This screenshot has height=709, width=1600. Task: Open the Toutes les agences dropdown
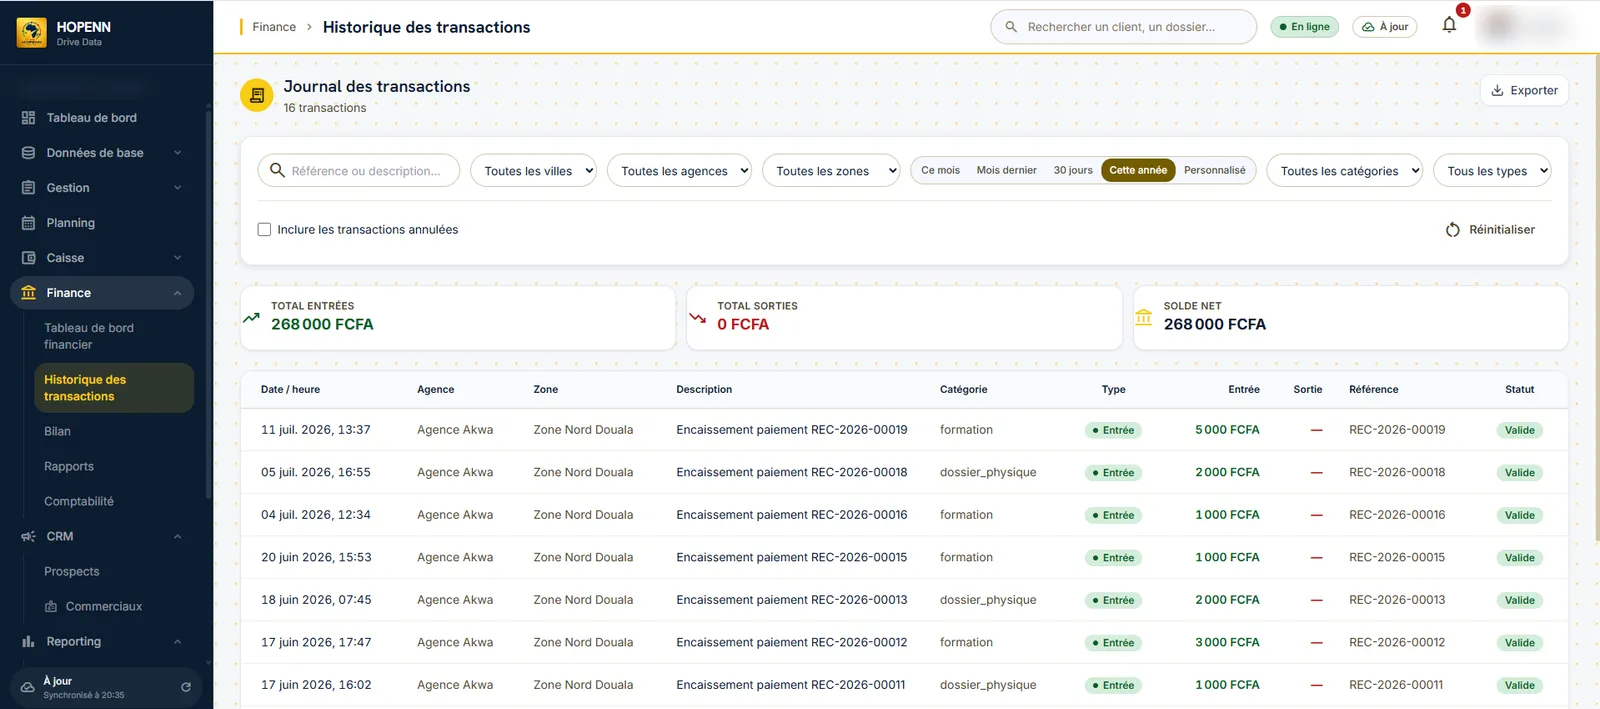coord(679,170)
